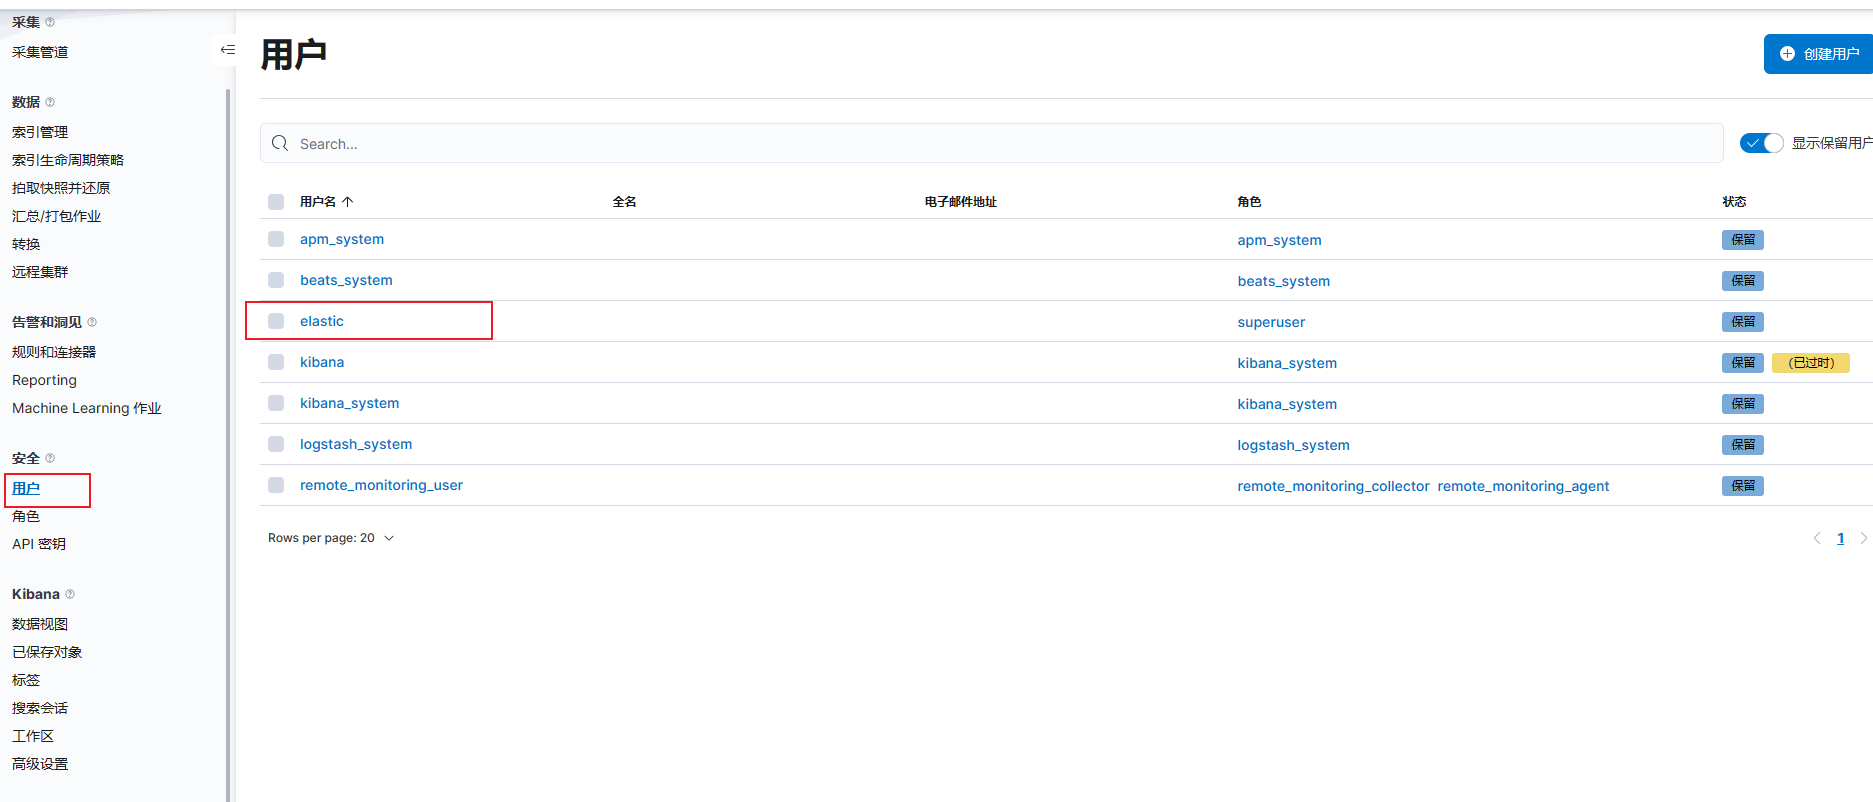Select elastic row checkbox

tap(276, 321)
